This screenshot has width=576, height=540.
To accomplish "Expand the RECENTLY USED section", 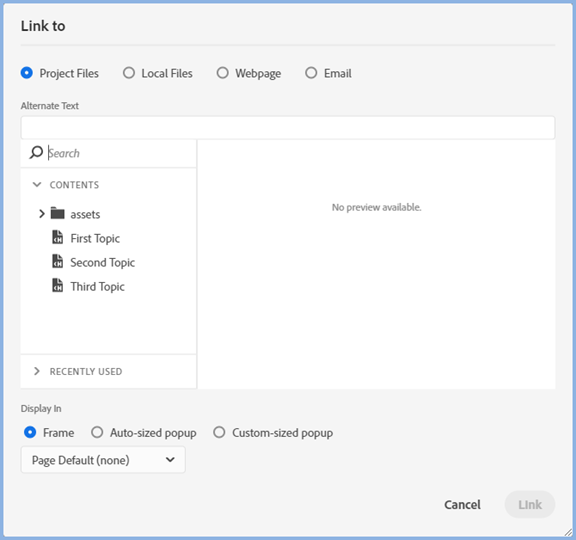I will click(36, 371).
